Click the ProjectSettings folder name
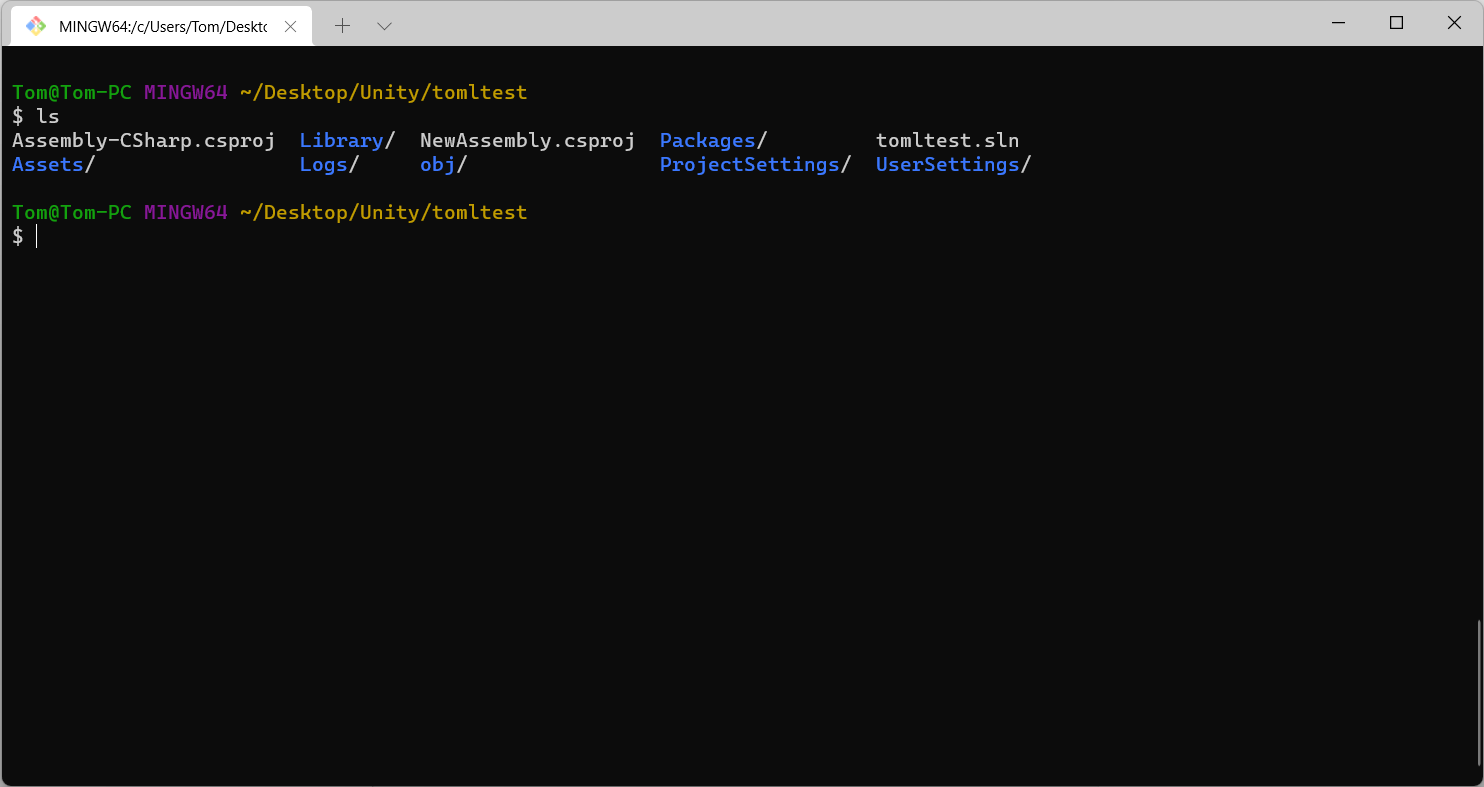The image size is (1484, 787). (747, 164)
